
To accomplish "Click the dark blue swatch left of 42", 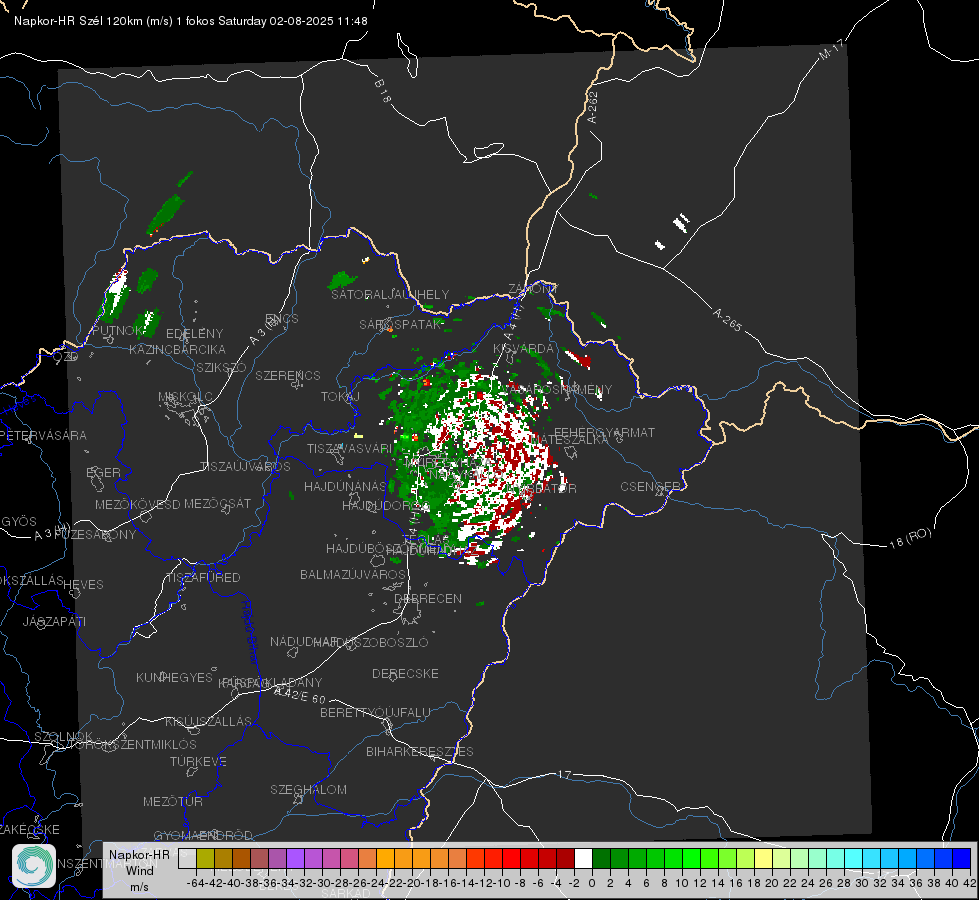I will (962, 858).
